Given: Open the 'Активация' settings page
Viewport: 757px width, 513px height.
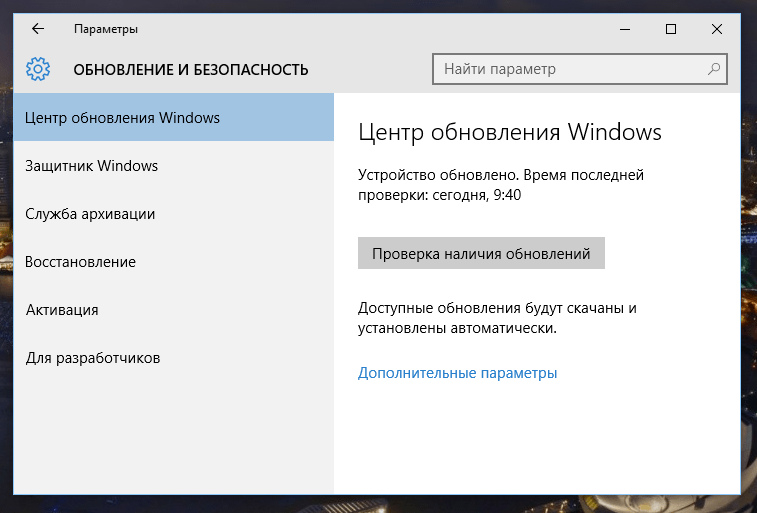Looking at the screenshot, I should click(62, 310).
